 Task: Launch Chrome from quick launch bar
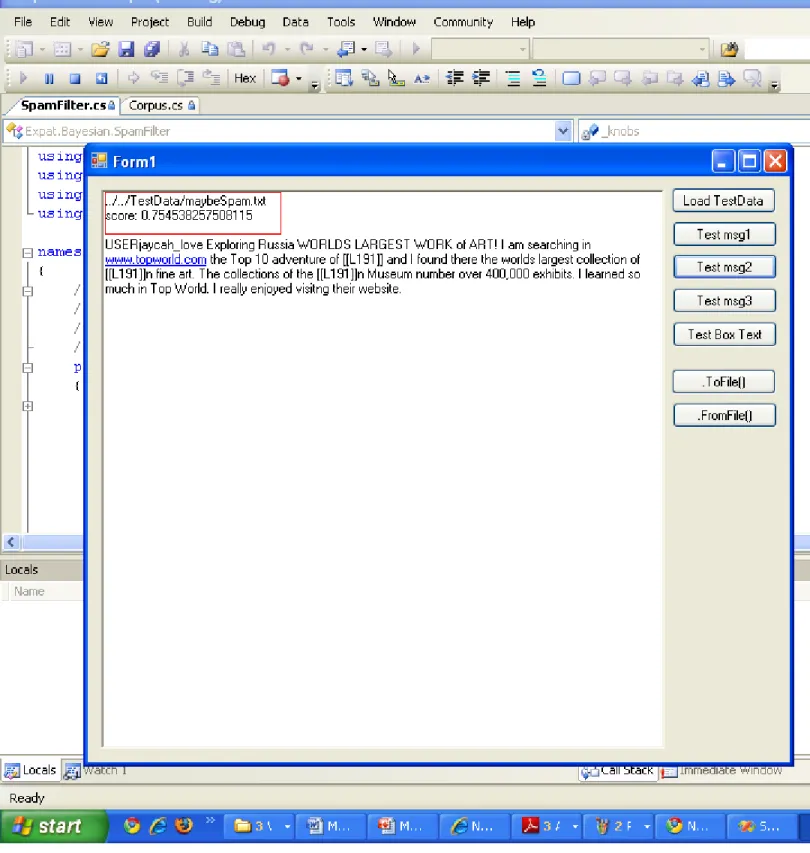pos(132,826)
